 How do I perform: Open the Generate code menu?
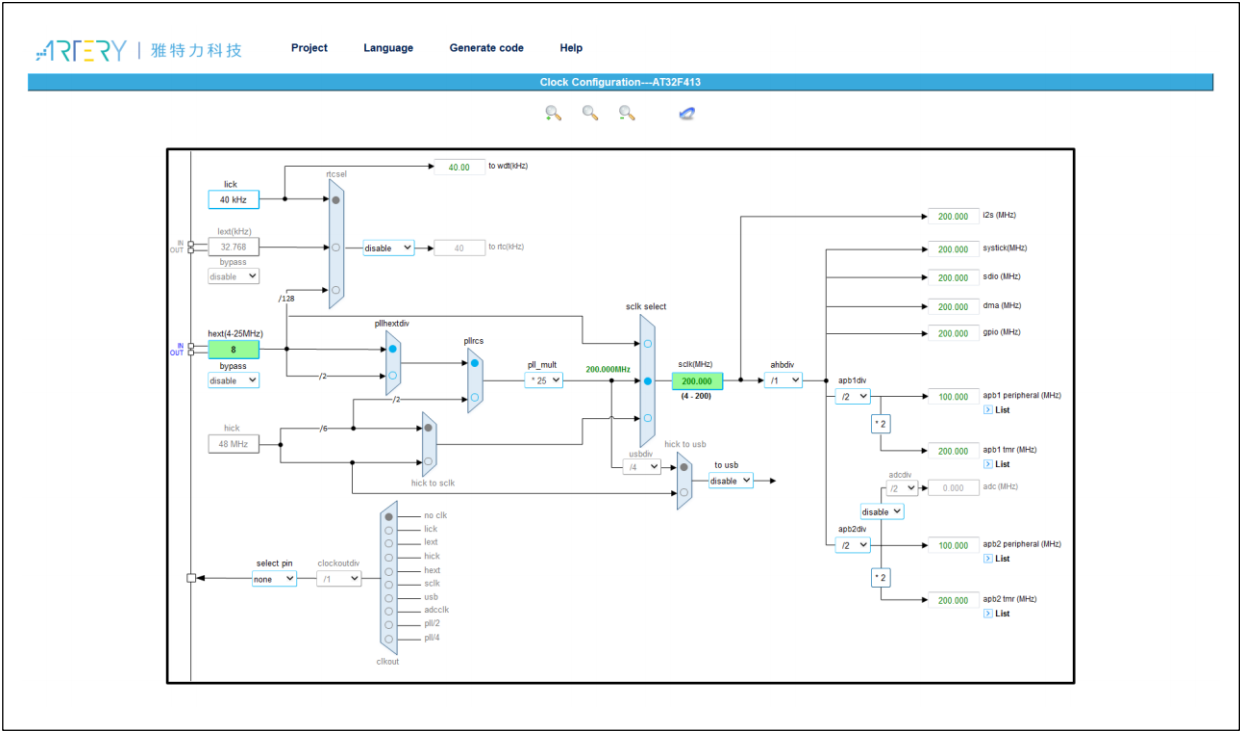pos(486,48)
